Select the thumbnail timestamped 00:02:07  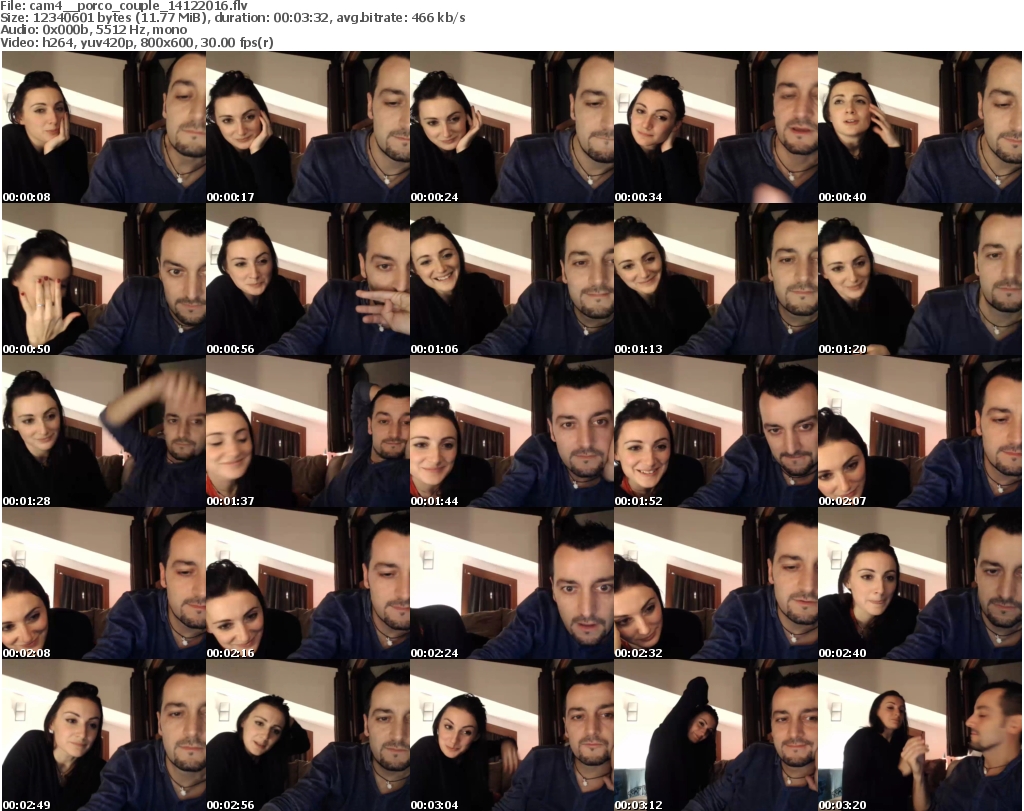tap(920, 432)
